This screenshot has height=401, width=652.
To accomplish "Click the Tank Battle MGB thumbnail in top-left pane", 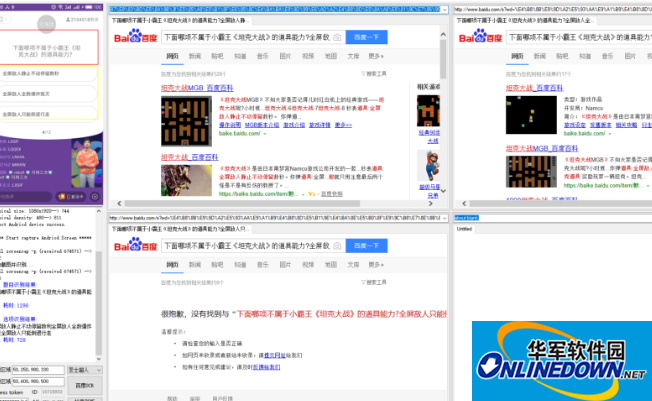I will pyautogui.click(x=186, y=121).
